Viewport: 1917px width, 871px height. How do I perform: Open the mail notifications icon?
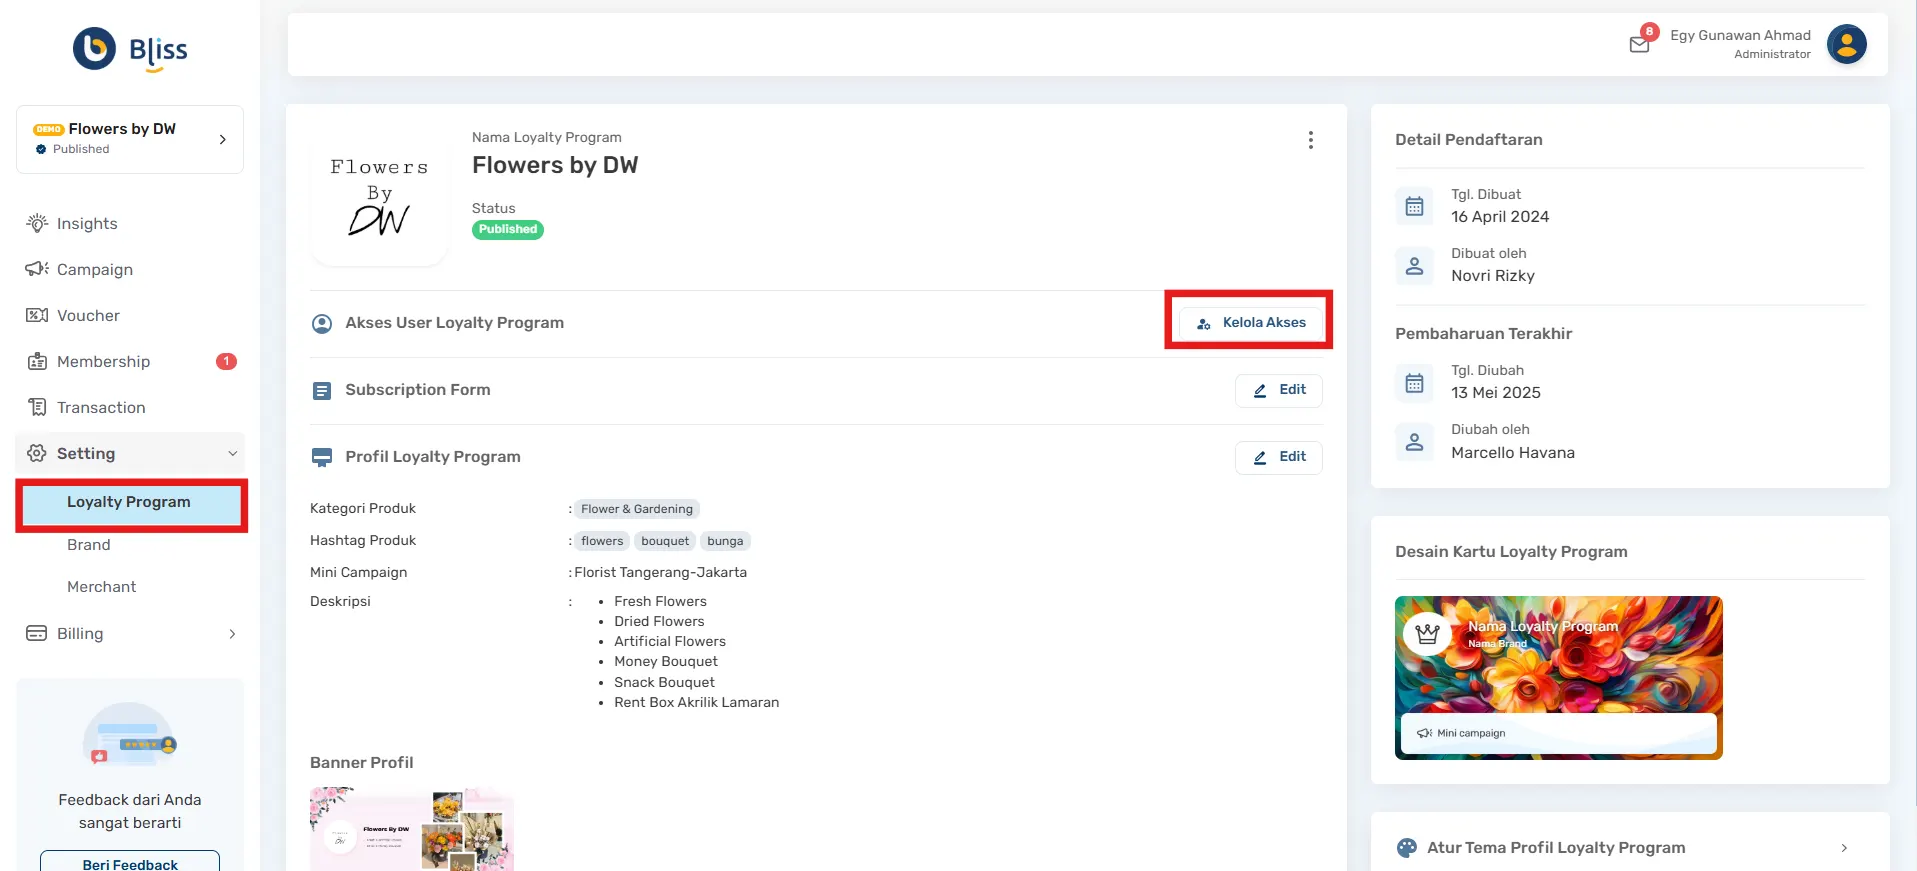[1639, 44]
